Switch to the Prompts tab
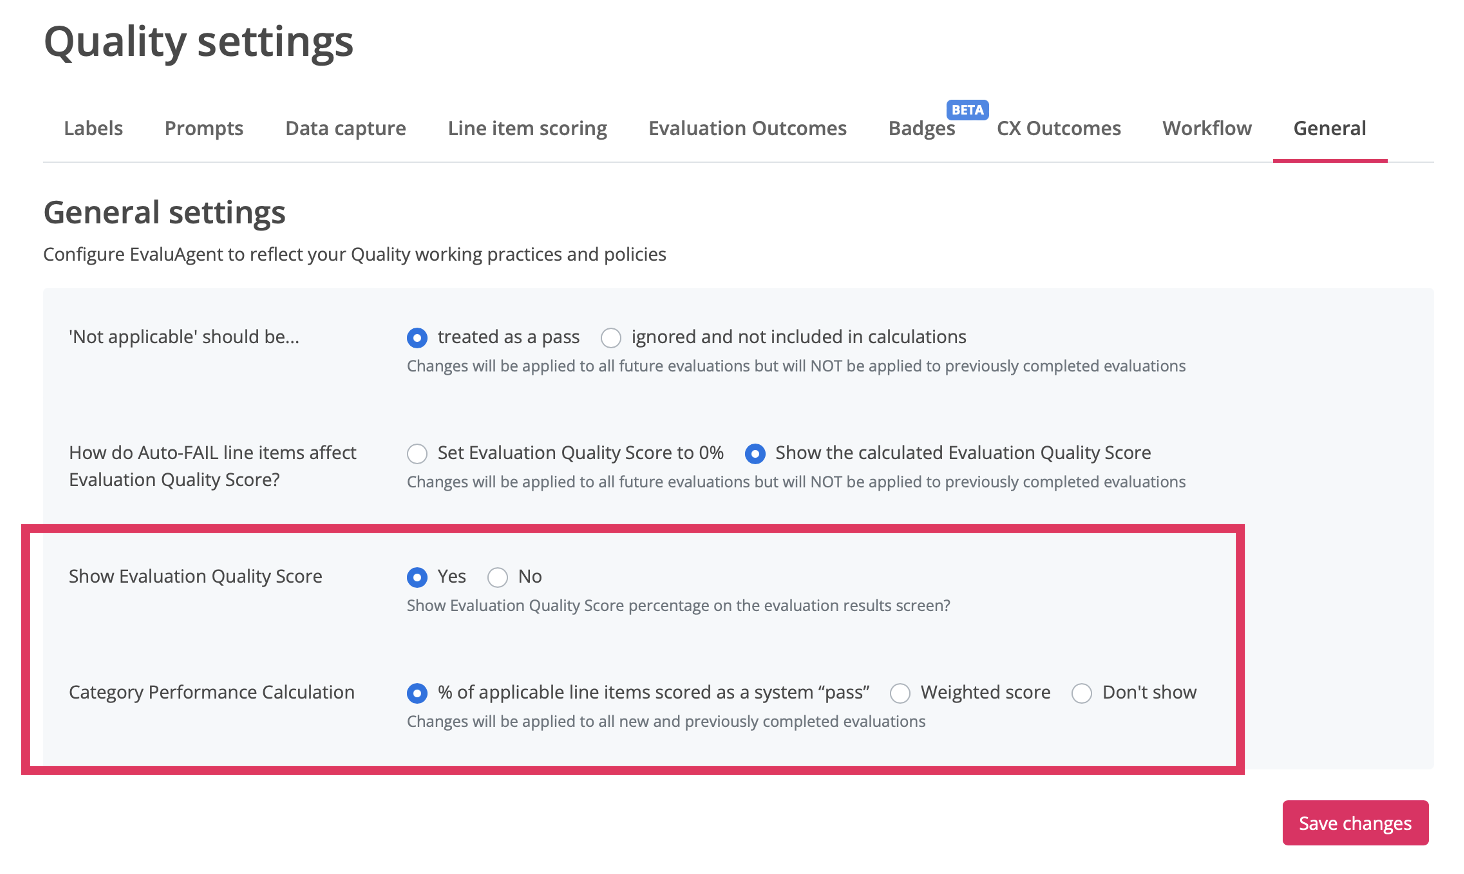Viewport: 1464px width, 874px height. (x=204, y=128)
